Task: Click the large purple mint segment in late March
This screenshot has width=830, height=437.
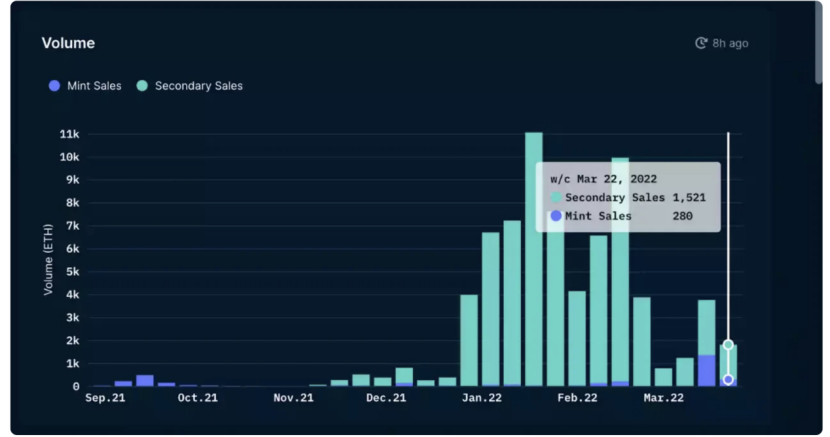Action: [706, 370]
